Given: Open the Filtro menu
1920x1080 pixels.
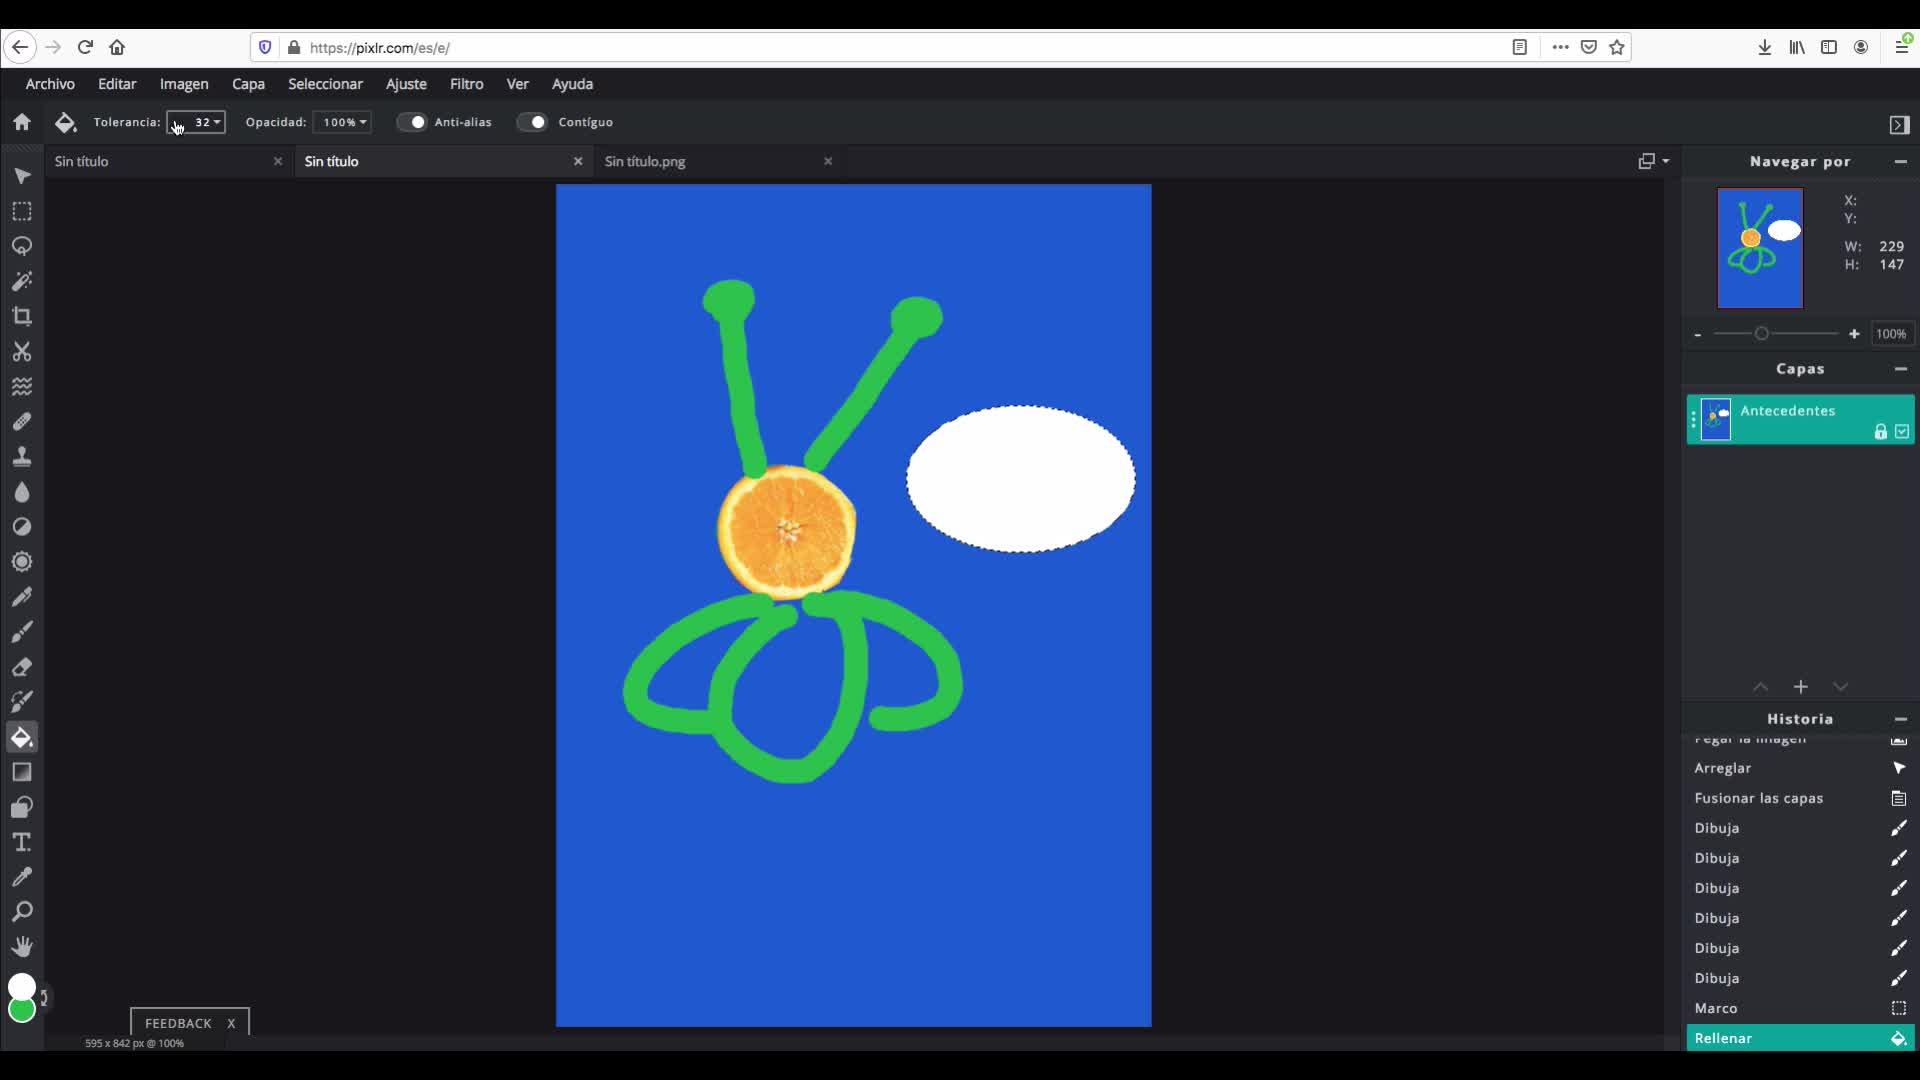Looking at the screenshot, I should (x=466, y=84).
